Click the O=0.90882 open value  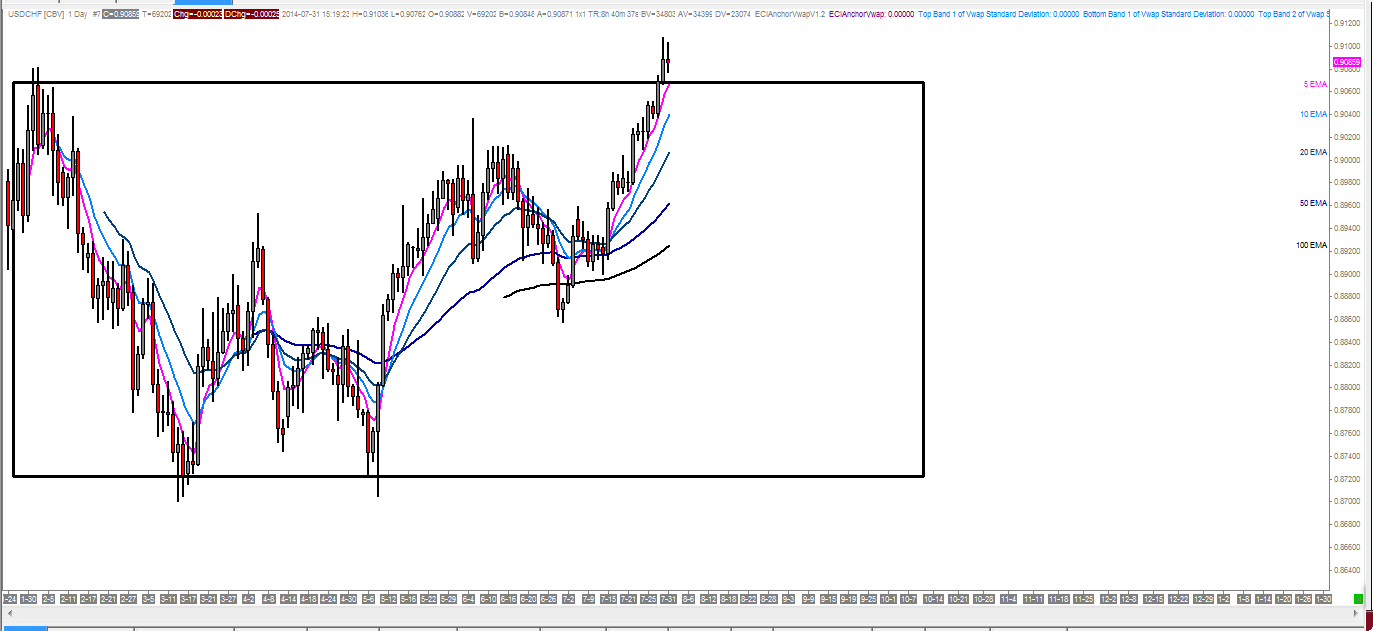446,15
